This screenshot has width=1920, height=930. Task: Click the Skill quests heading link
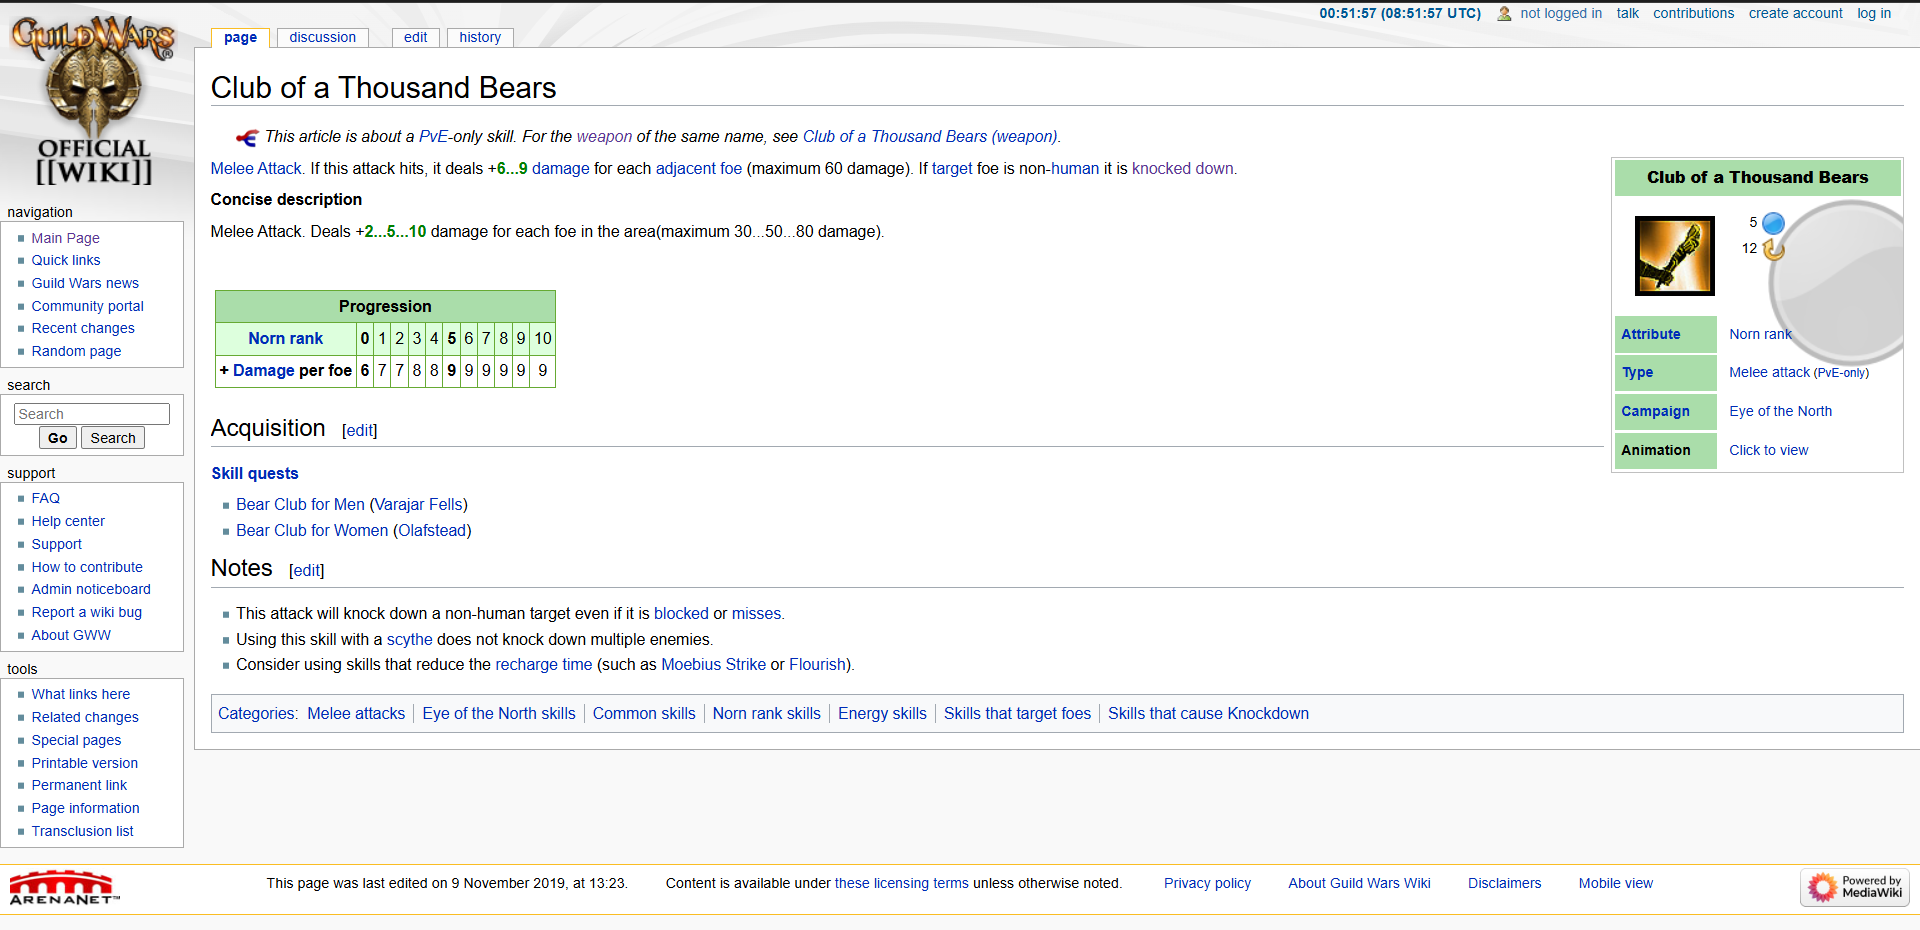(255, 473)
